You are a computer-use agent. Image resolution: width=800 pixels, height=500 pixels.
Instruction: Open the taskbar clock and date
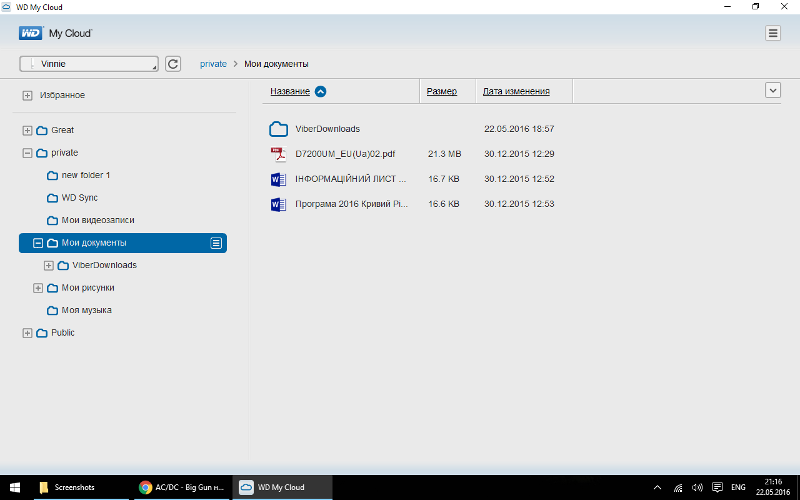coord(773,487)
